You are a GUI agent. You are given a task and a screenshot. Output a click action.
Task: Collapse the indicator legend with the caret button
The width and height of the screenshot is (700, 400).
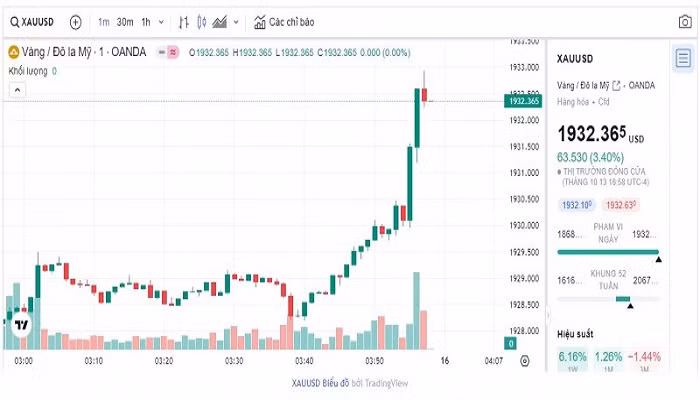click(17, 90)
